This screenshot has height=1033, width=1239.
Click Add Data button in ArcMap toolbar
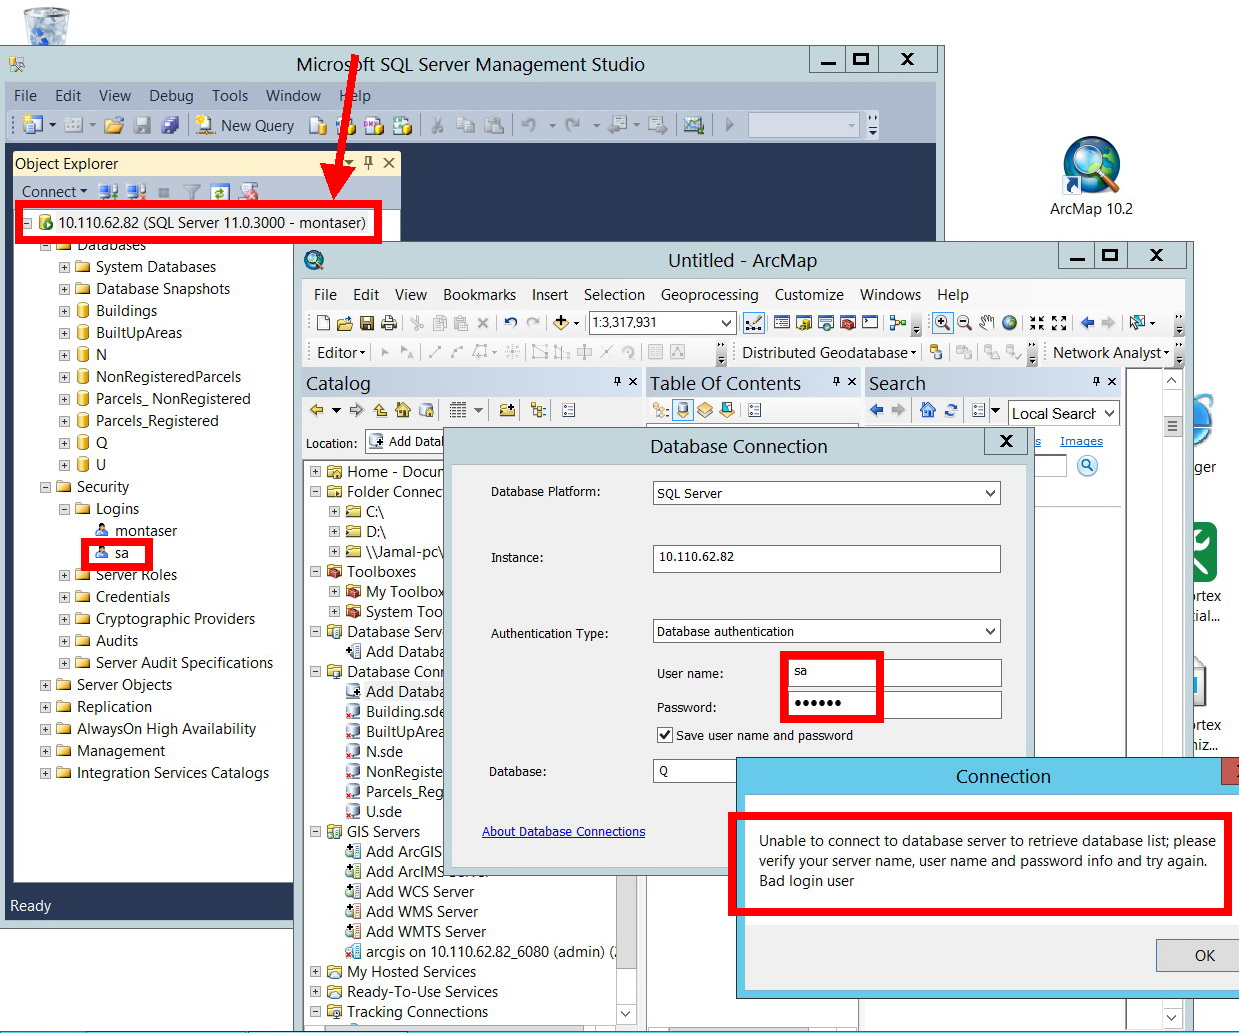pyautogui.click(x=561, y=323)
